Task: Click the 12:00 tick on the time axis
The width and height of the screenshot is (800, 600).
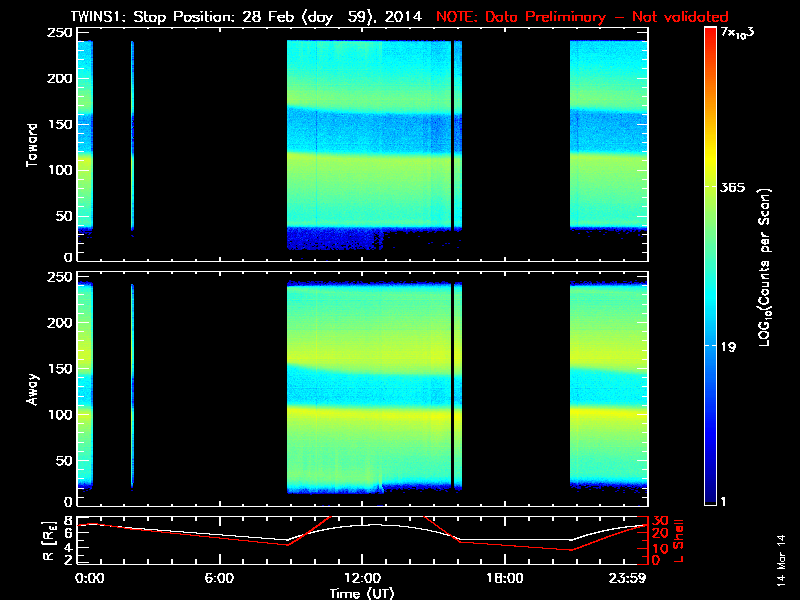Action: click(x=362, y=578)
